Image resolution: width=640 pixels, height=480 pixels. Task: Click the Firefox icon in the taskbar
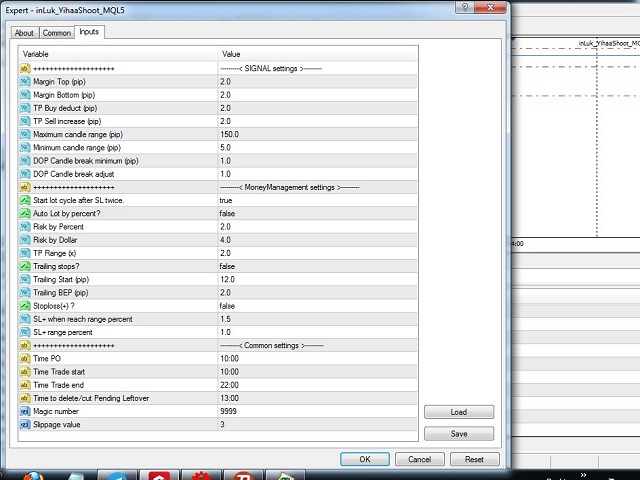pos(33,476)
